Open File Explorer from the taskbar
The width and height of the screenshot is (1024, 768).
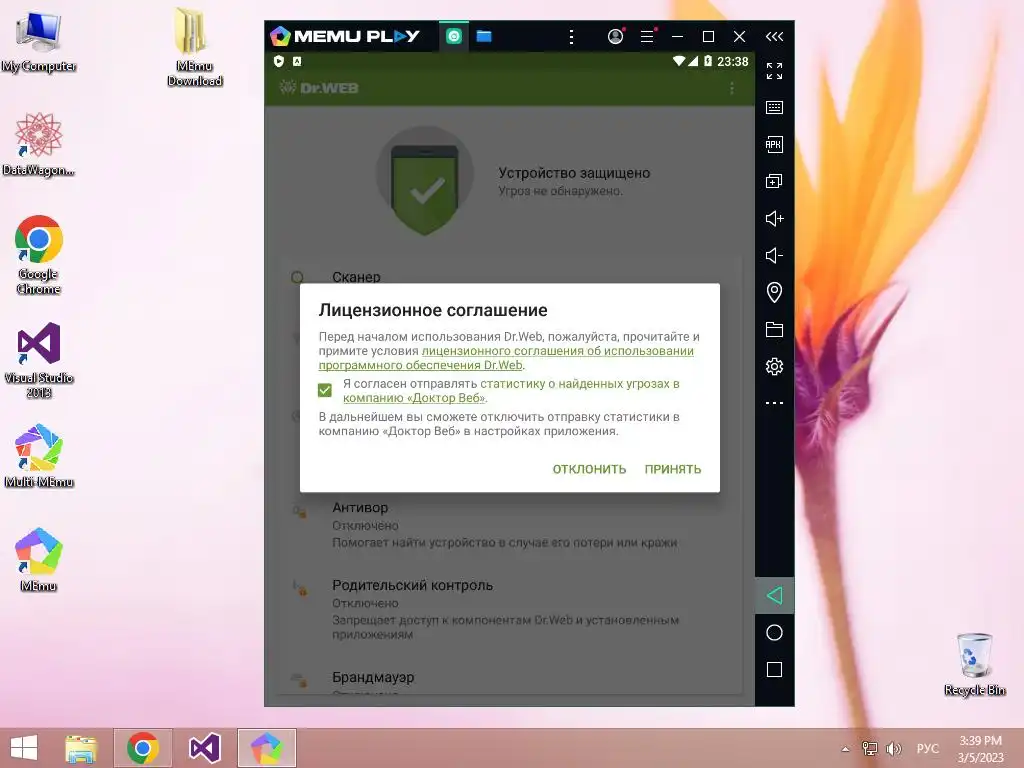[x=81, y=748]
